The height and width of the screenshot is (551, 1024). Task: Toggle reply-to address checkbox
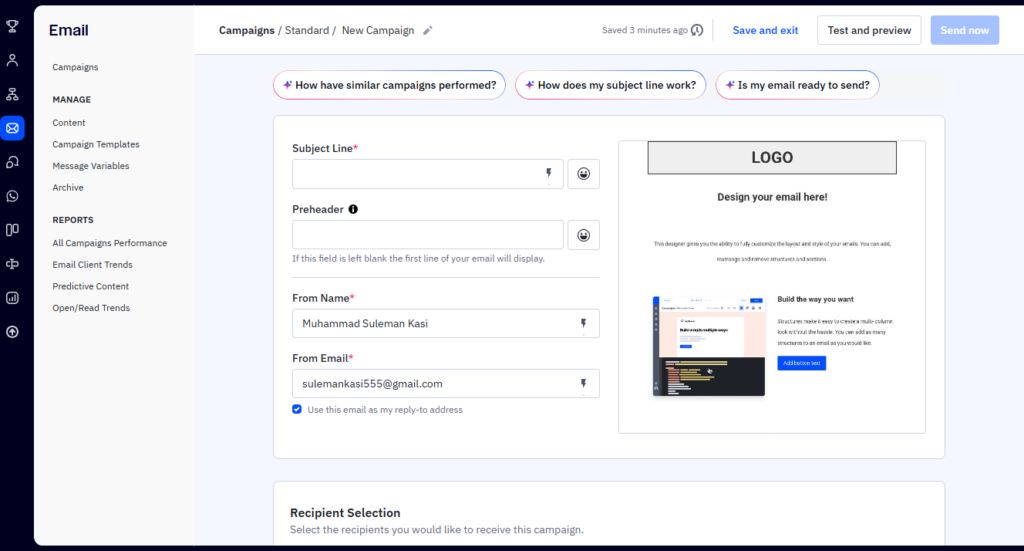(x=297, y=409)
